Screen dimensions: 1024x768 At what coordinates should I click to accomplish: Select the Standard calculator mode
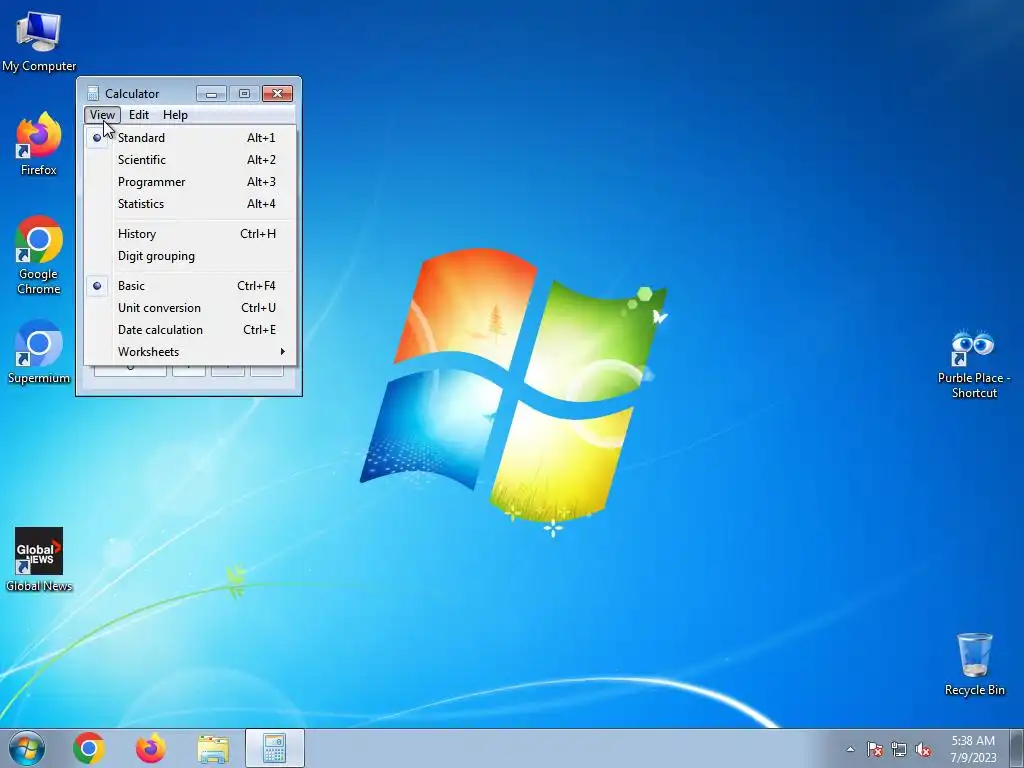tap(189, 138)
